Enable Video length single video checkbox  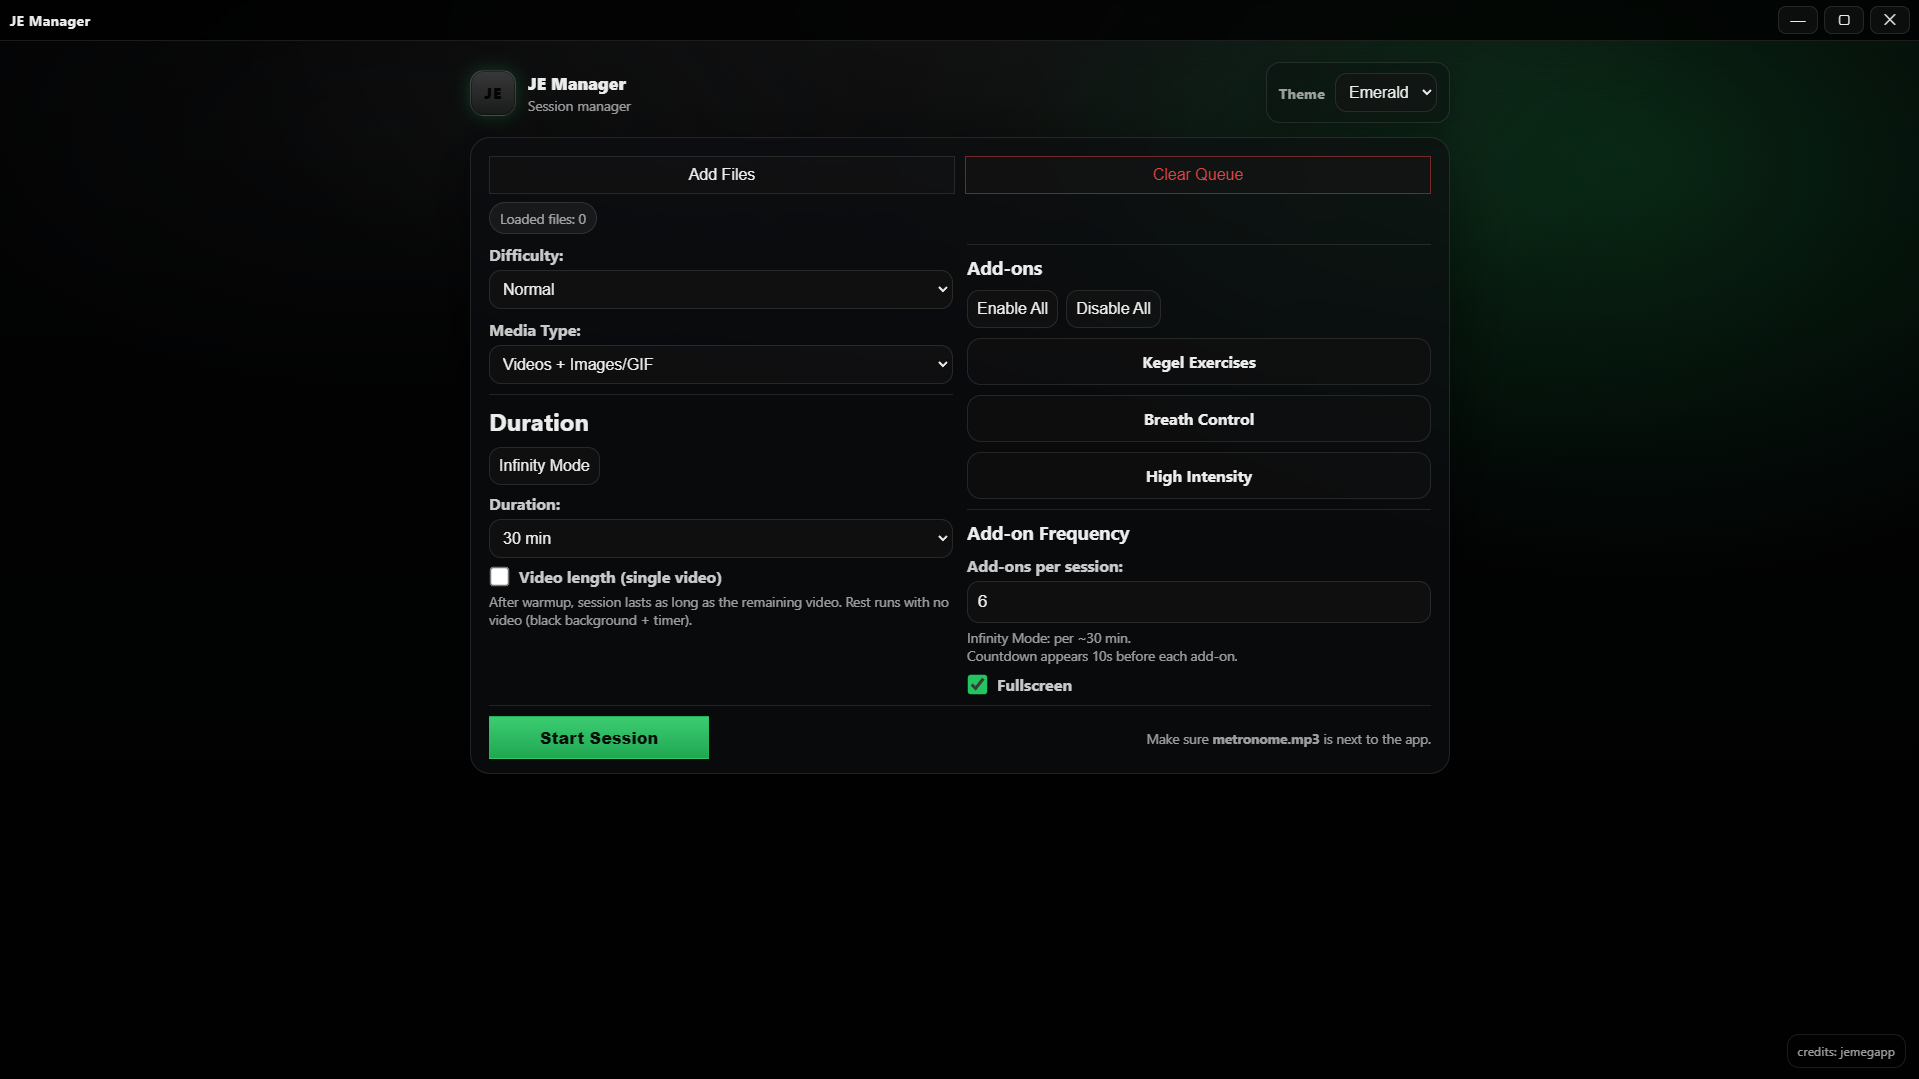tap(500, 577)
